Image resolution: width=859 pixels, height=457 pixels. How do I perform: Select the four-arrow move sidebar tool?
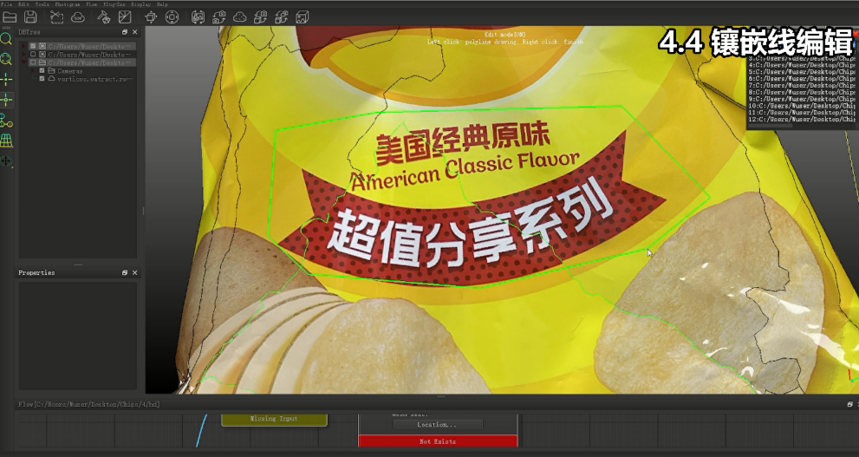point(6,162)
